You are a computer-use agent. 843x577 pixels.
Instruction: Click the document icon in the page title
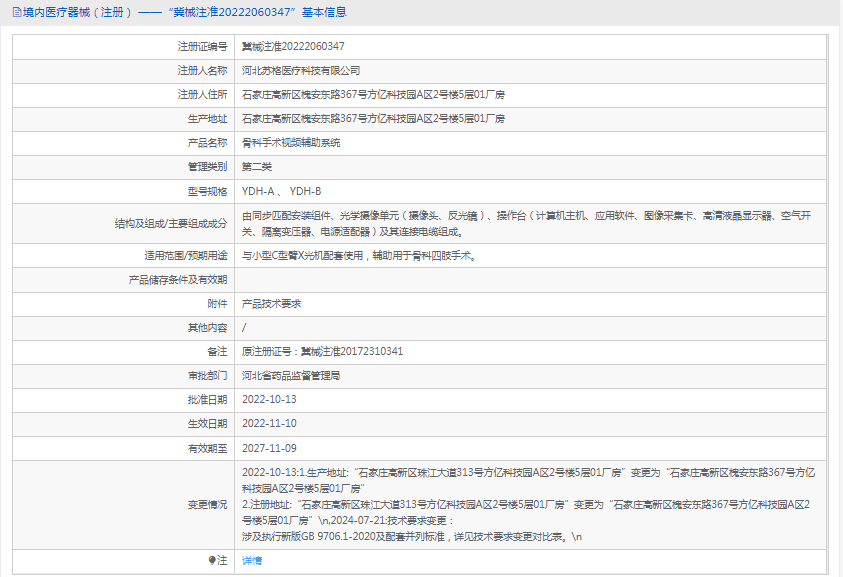[17, 12]
